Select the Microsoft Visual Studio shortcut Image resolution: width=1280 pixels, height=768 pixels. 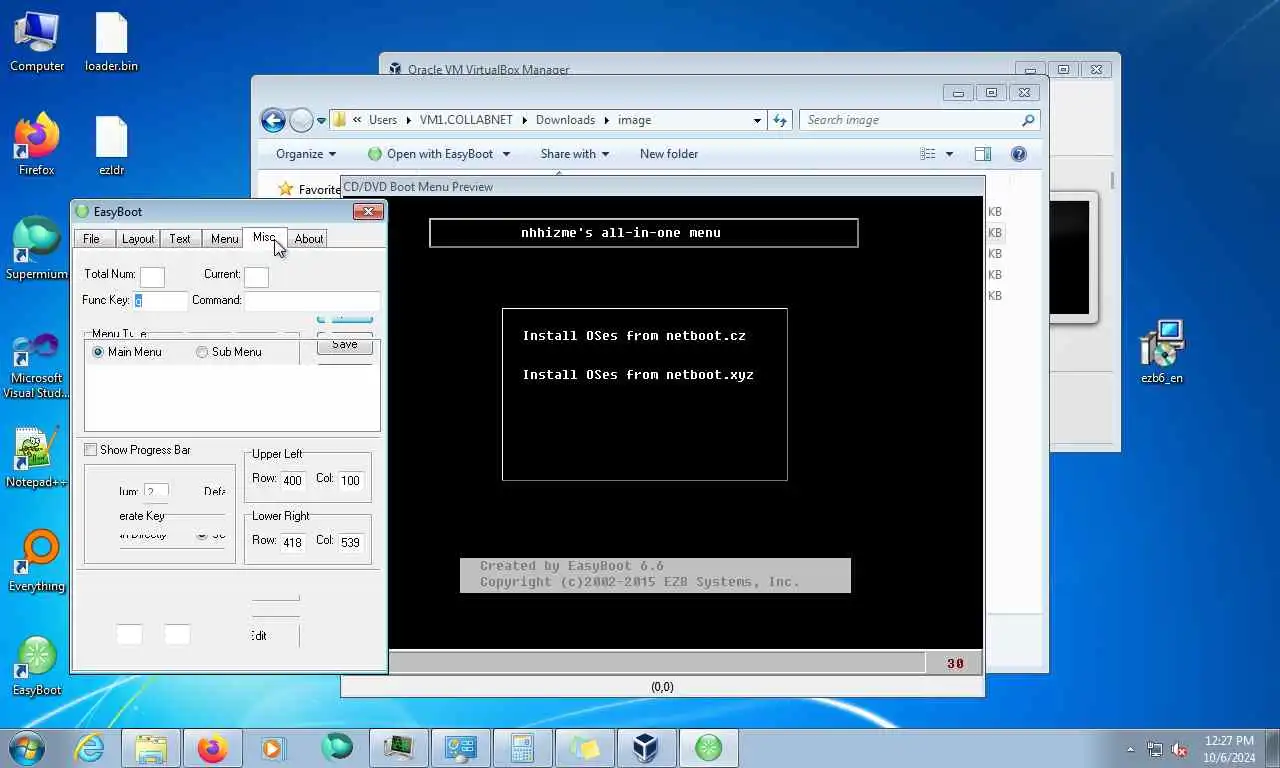pyautogui.click(x=37, y=366)
